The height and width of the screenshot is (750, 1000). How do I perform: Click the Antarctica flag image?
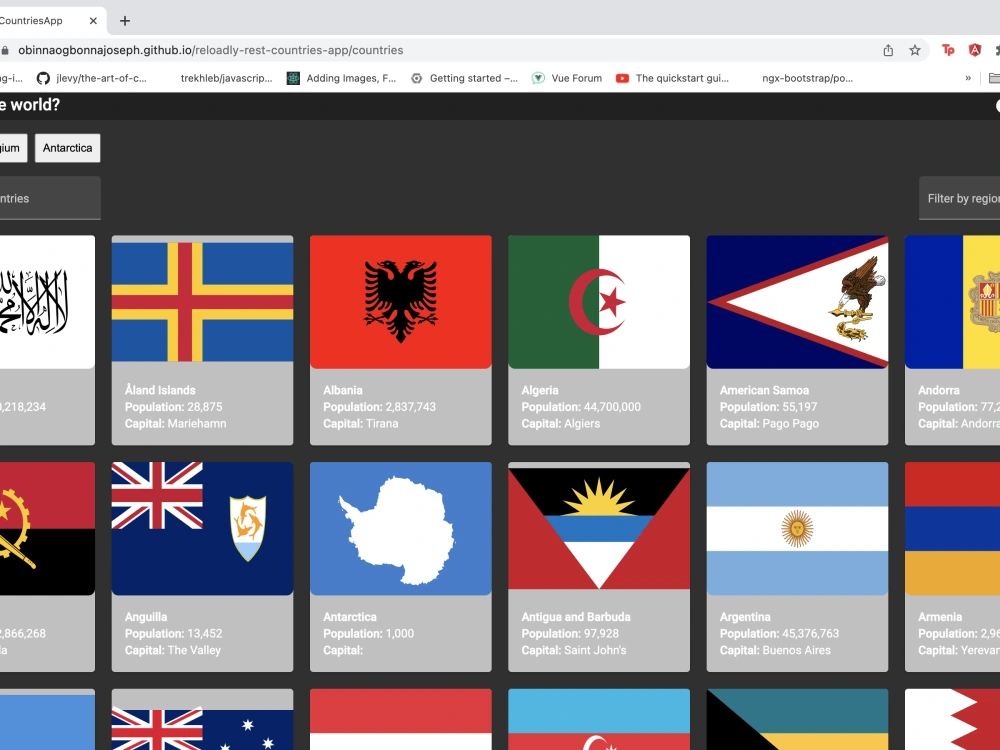[x=401, y=529]
